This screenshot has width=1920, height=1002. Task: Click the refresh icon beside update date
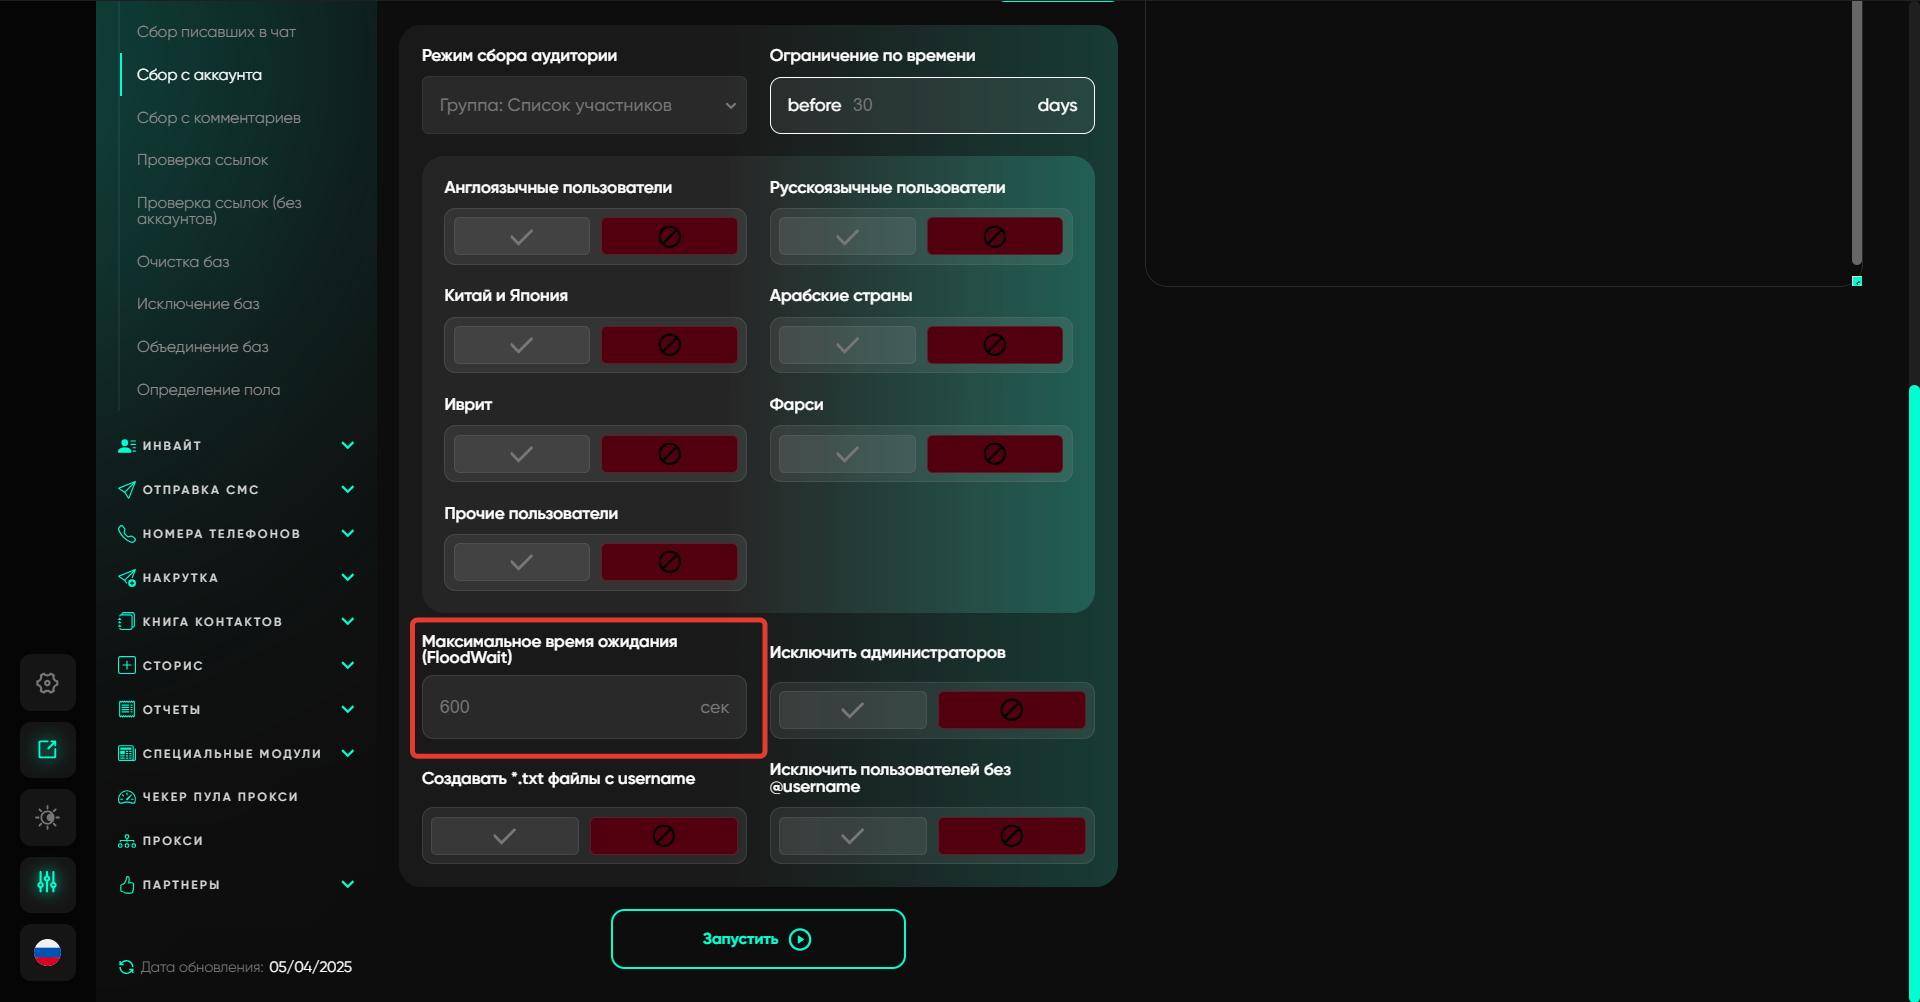[126, 967]
